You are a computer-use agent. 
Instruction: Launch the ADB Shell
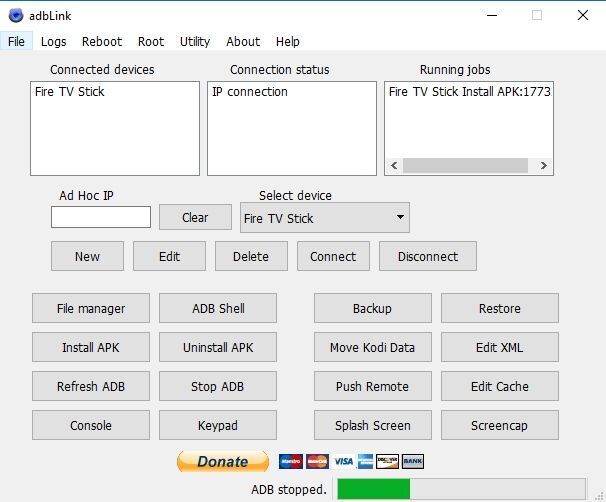[218, 309]
